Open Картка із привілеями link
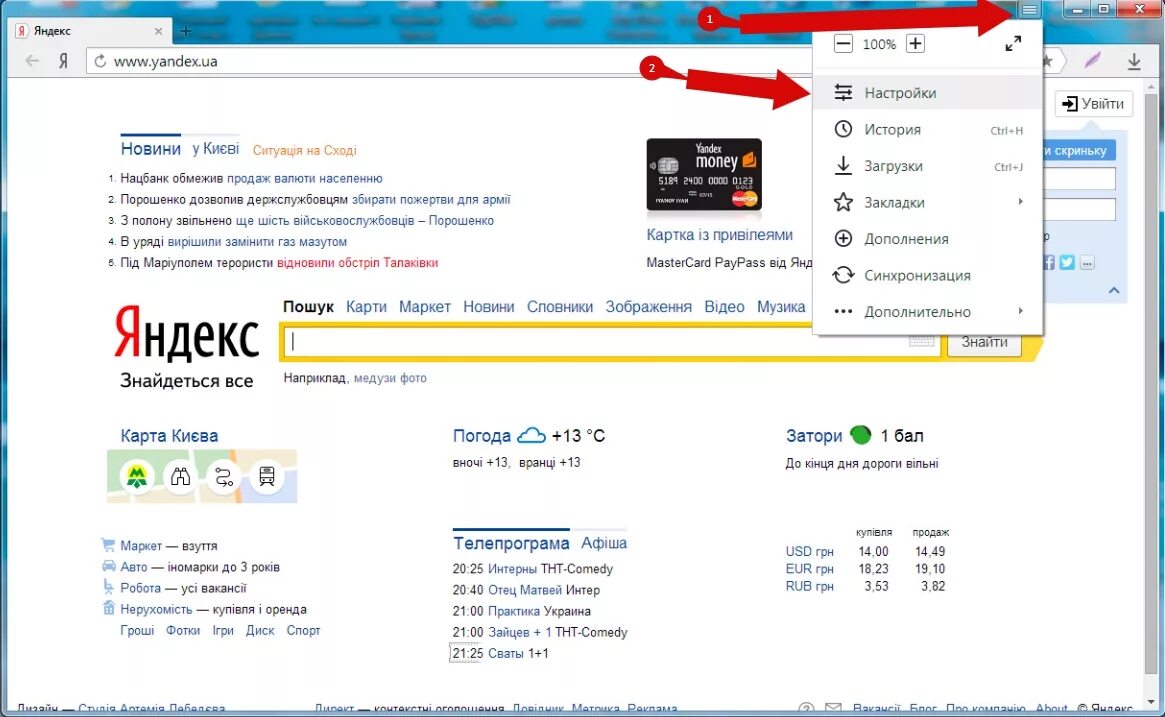This screenshot has width=1165, height=717. (719, 235)
